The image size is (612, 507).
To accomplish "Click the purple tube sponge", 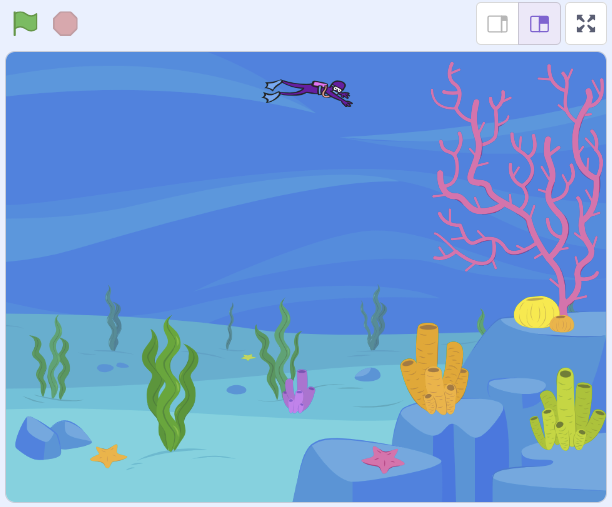I will 297,392.
